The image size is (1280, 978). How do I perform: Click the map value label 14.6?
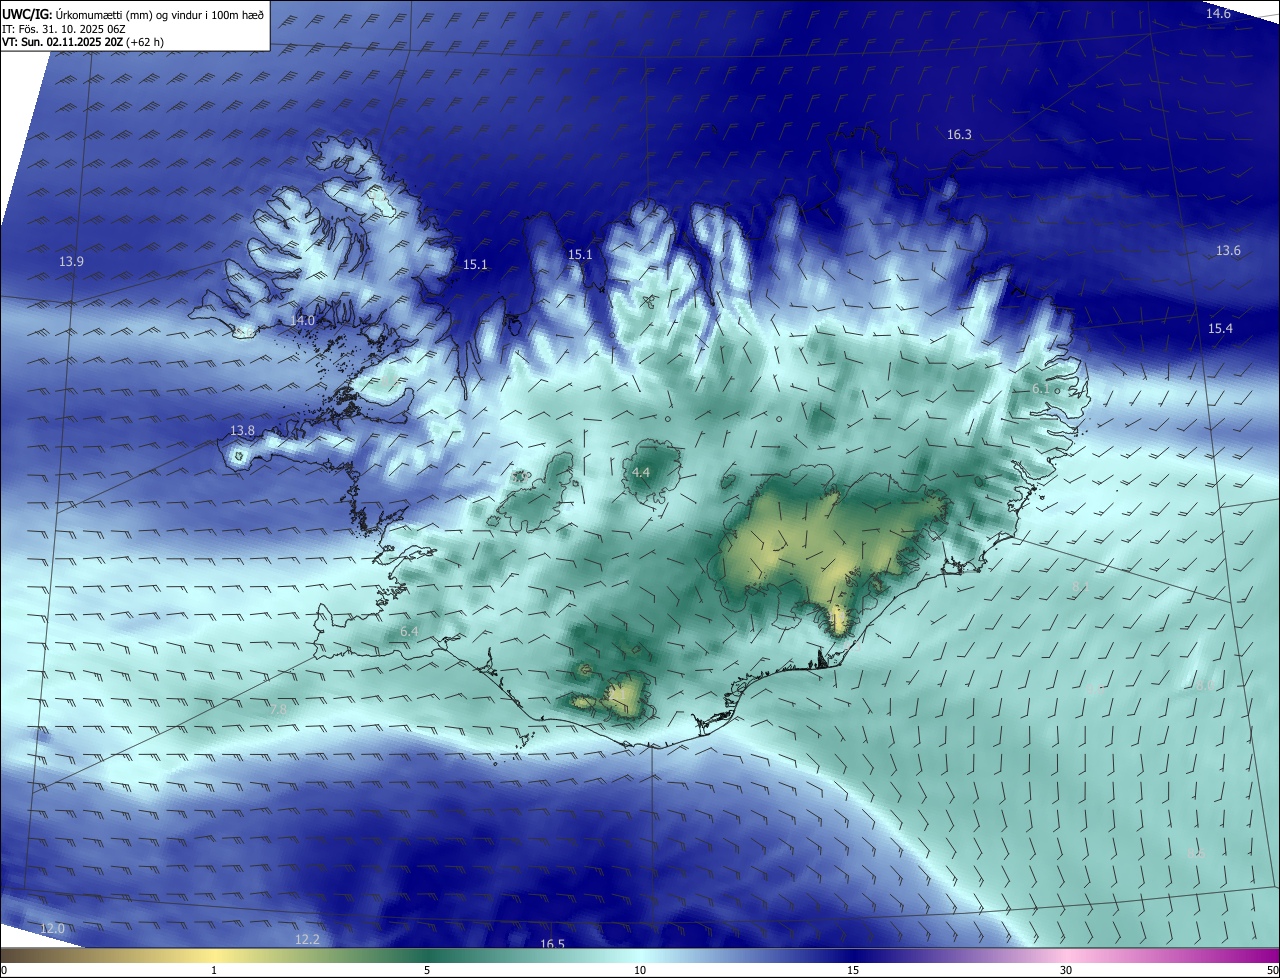(1218, 13)
